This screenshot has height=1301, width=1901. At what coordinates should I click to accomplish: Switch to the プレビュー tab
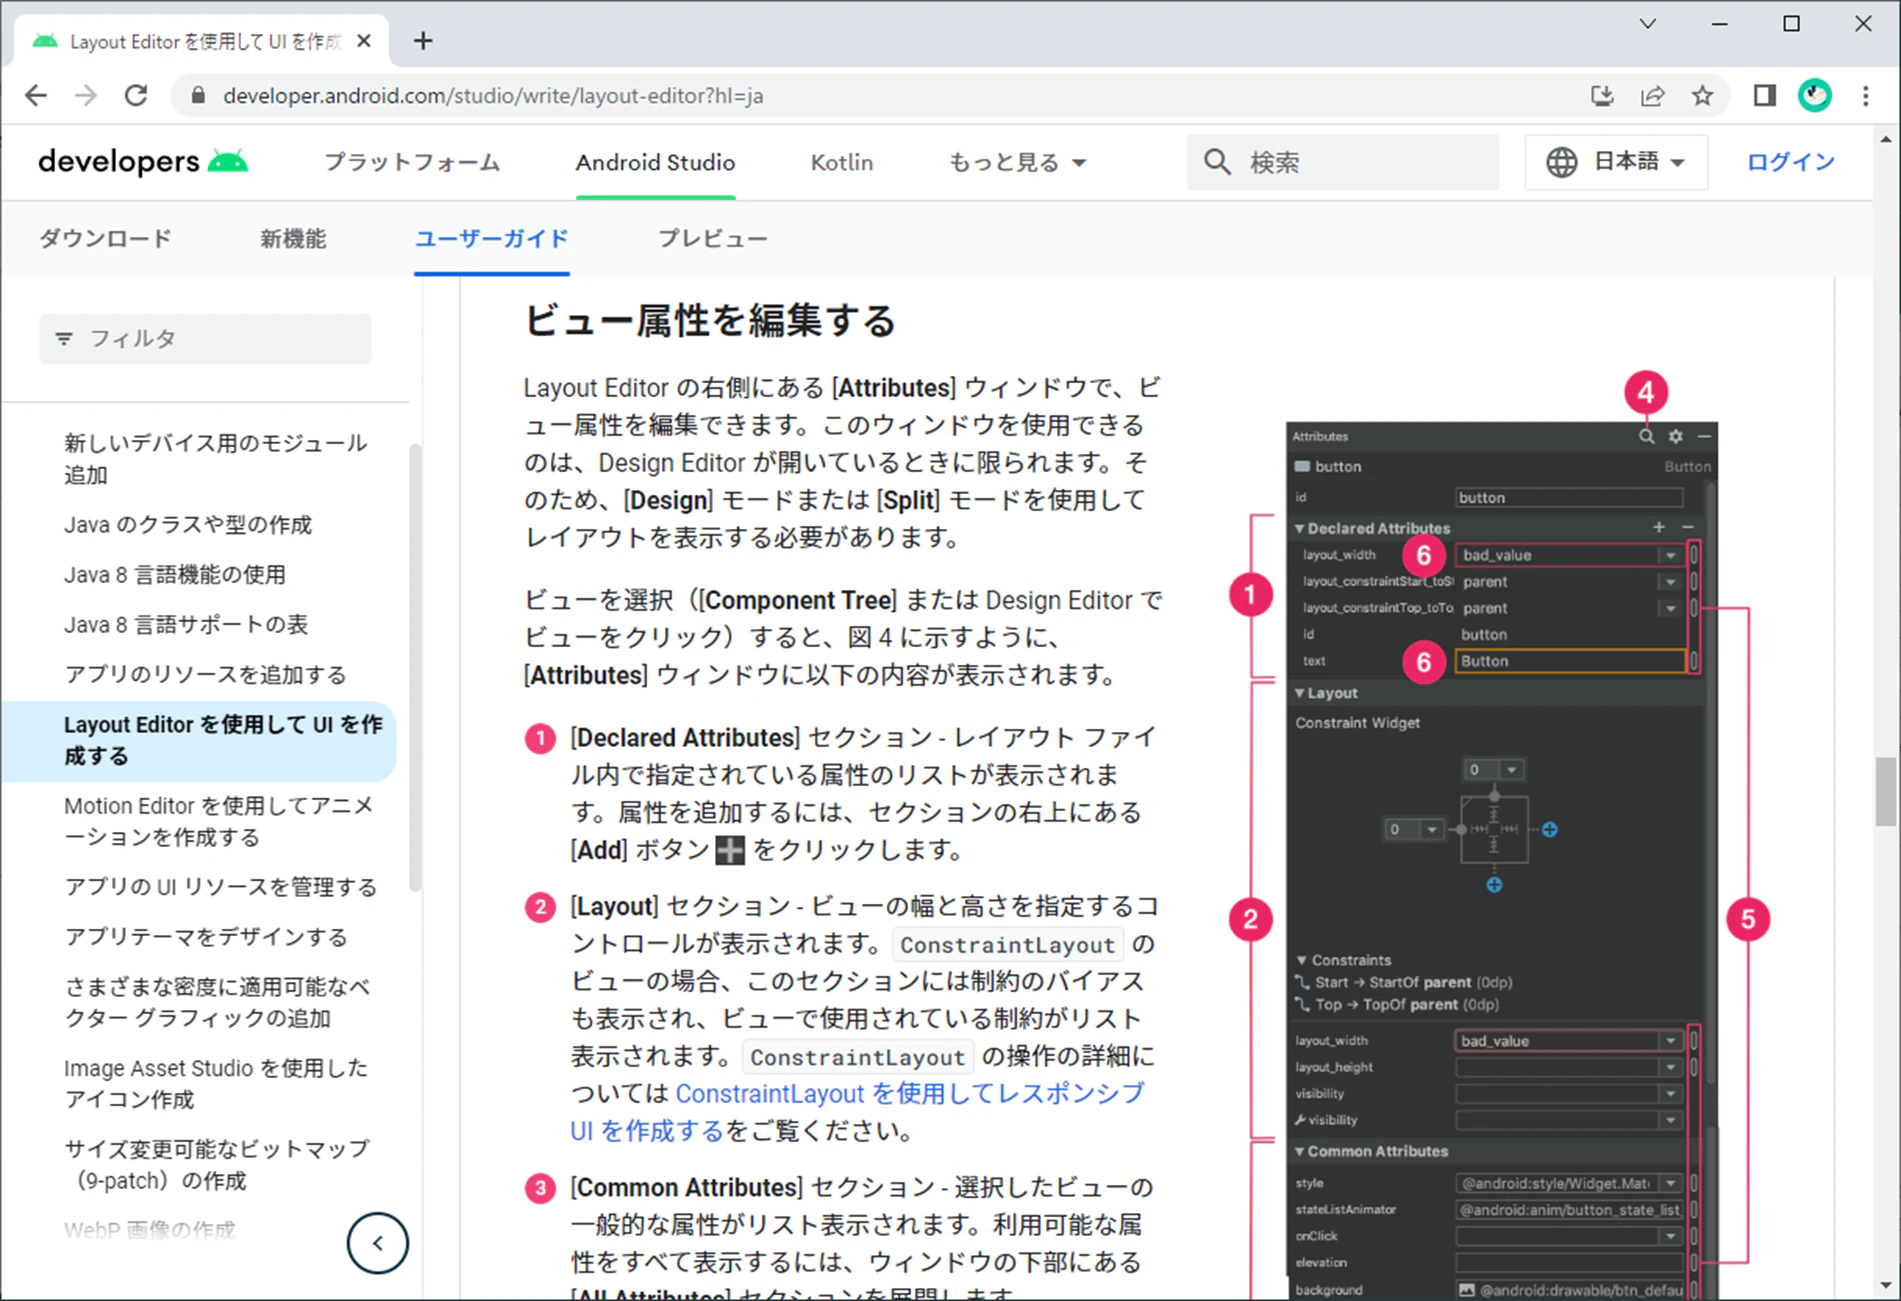(x=713, y=239)
